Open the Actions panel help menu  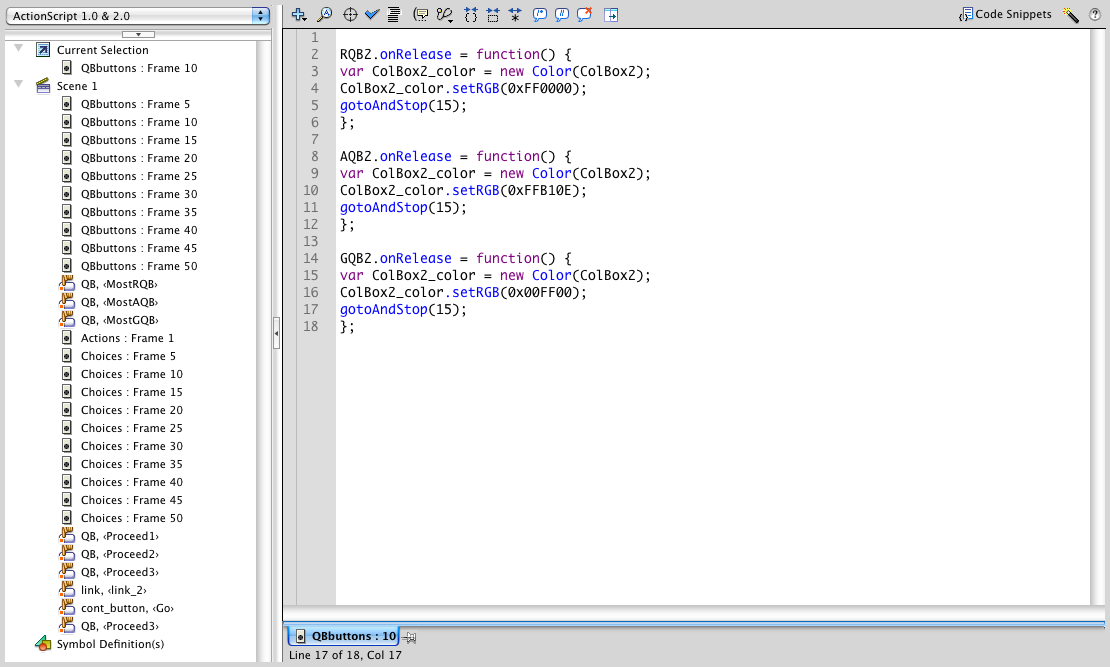pyautogui.click(x=1095, y=14)
